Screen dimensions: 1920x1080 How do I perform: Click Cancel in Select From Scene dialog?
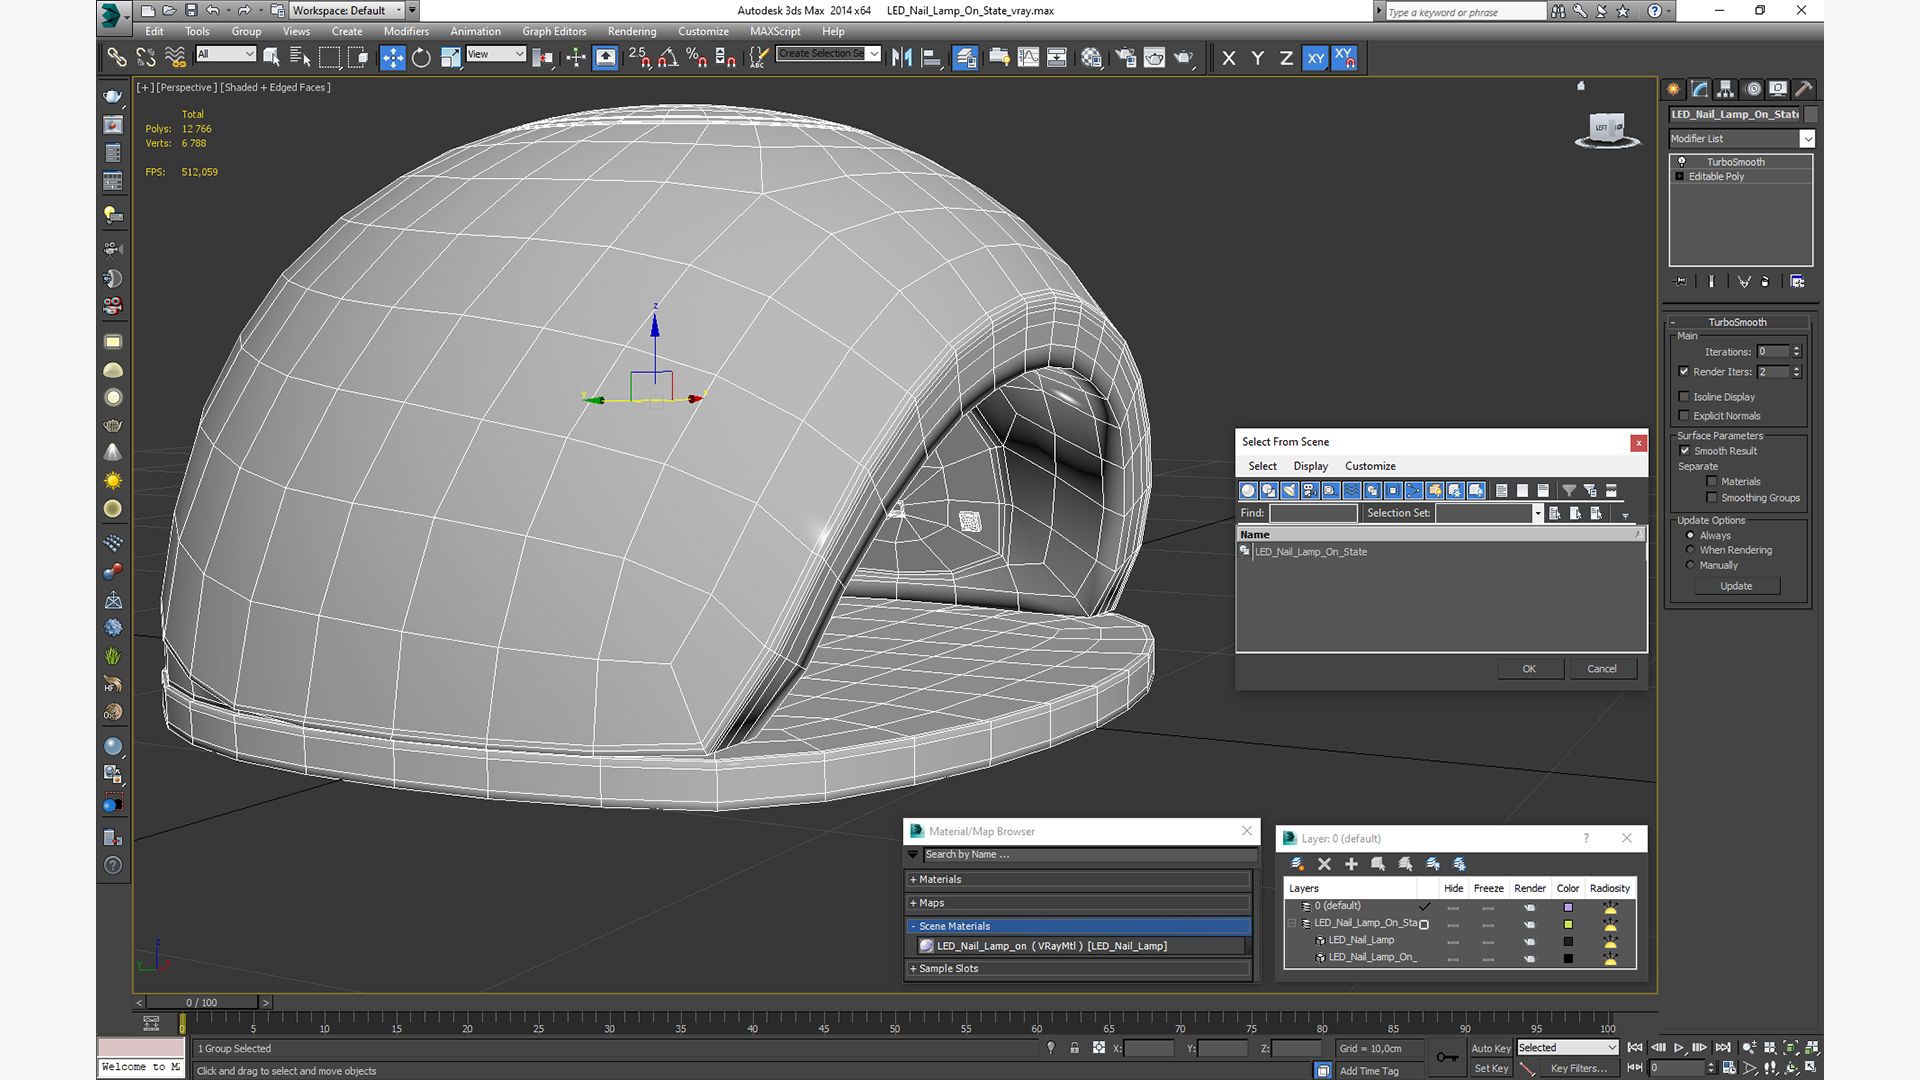point(1602,669)
